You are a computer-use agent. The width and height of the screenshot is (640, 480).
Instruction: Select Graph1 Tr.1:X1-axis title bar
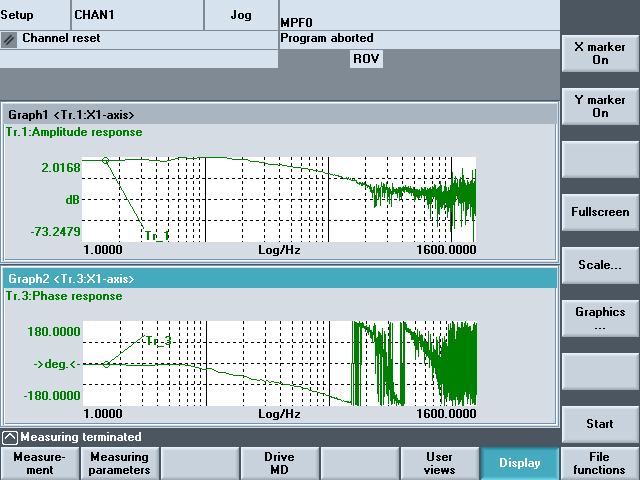280,115
